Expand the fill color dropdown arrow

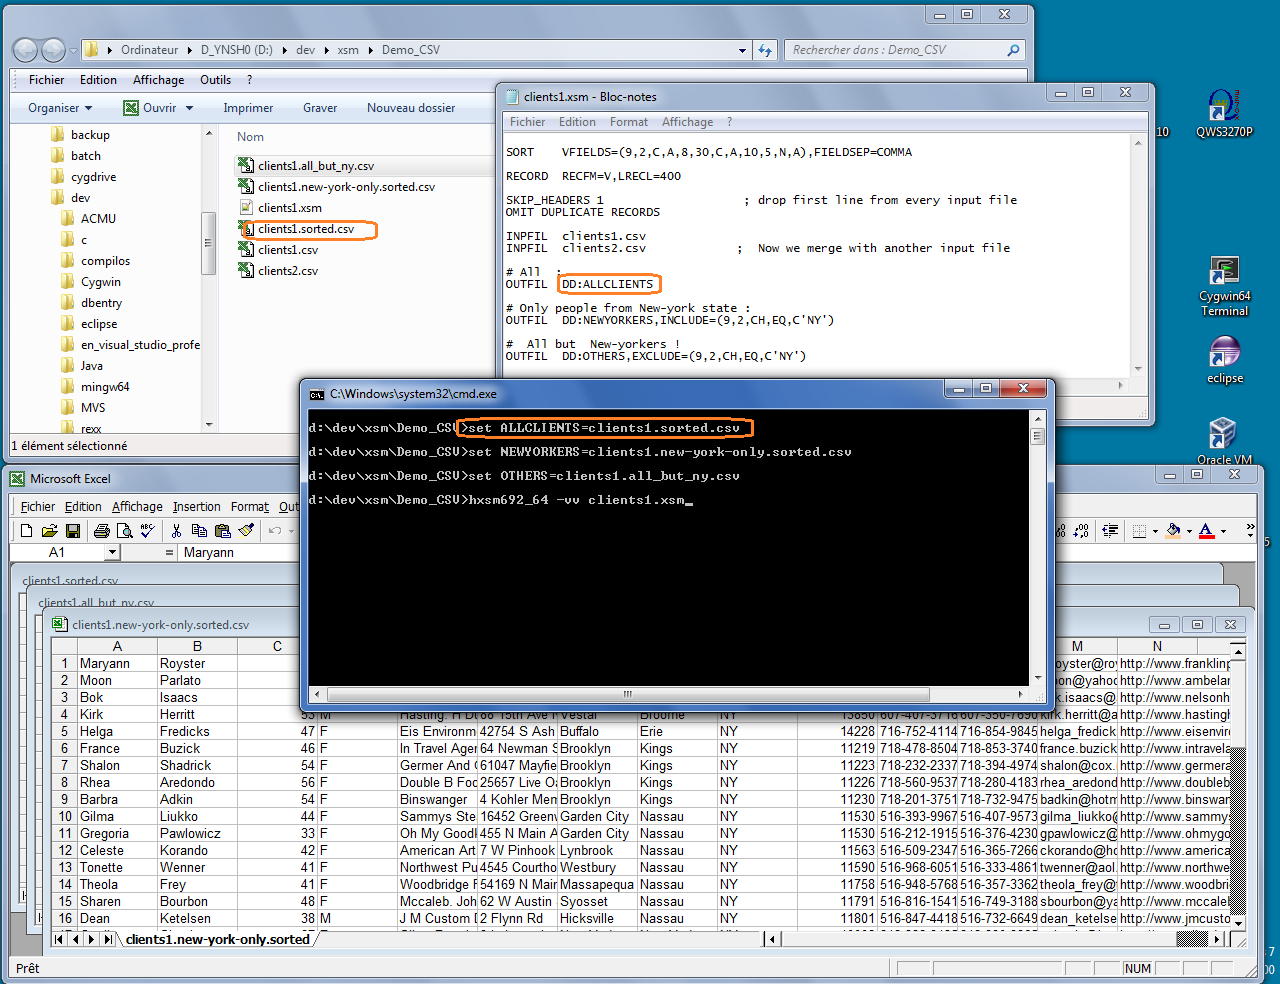click(1189, 531)
